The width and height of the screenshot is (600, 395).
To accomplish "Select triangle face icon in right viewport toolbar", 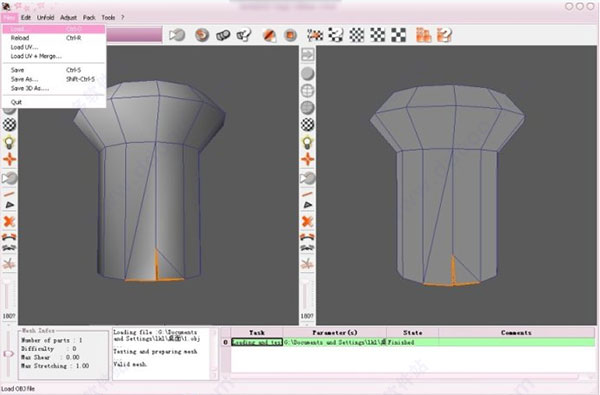I will pos(308,205).
